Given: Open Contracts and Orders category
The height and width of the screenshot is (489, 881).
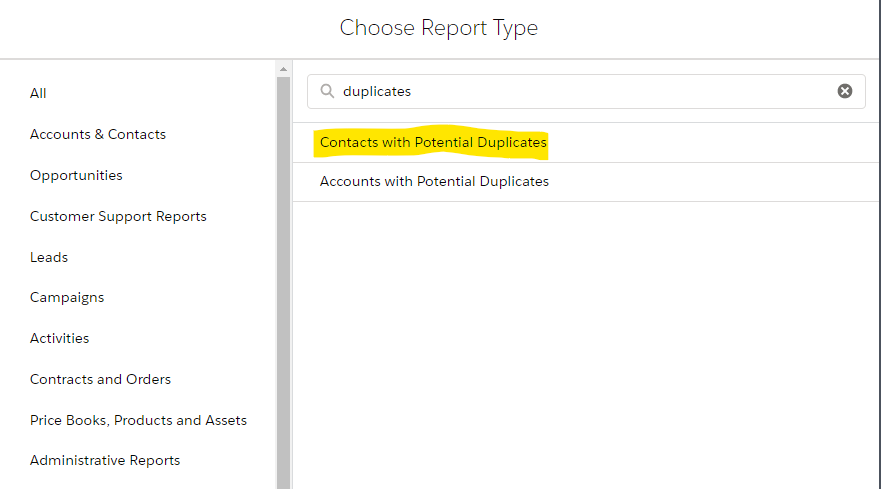Looking at the screenshot, I should pos(100,379).
